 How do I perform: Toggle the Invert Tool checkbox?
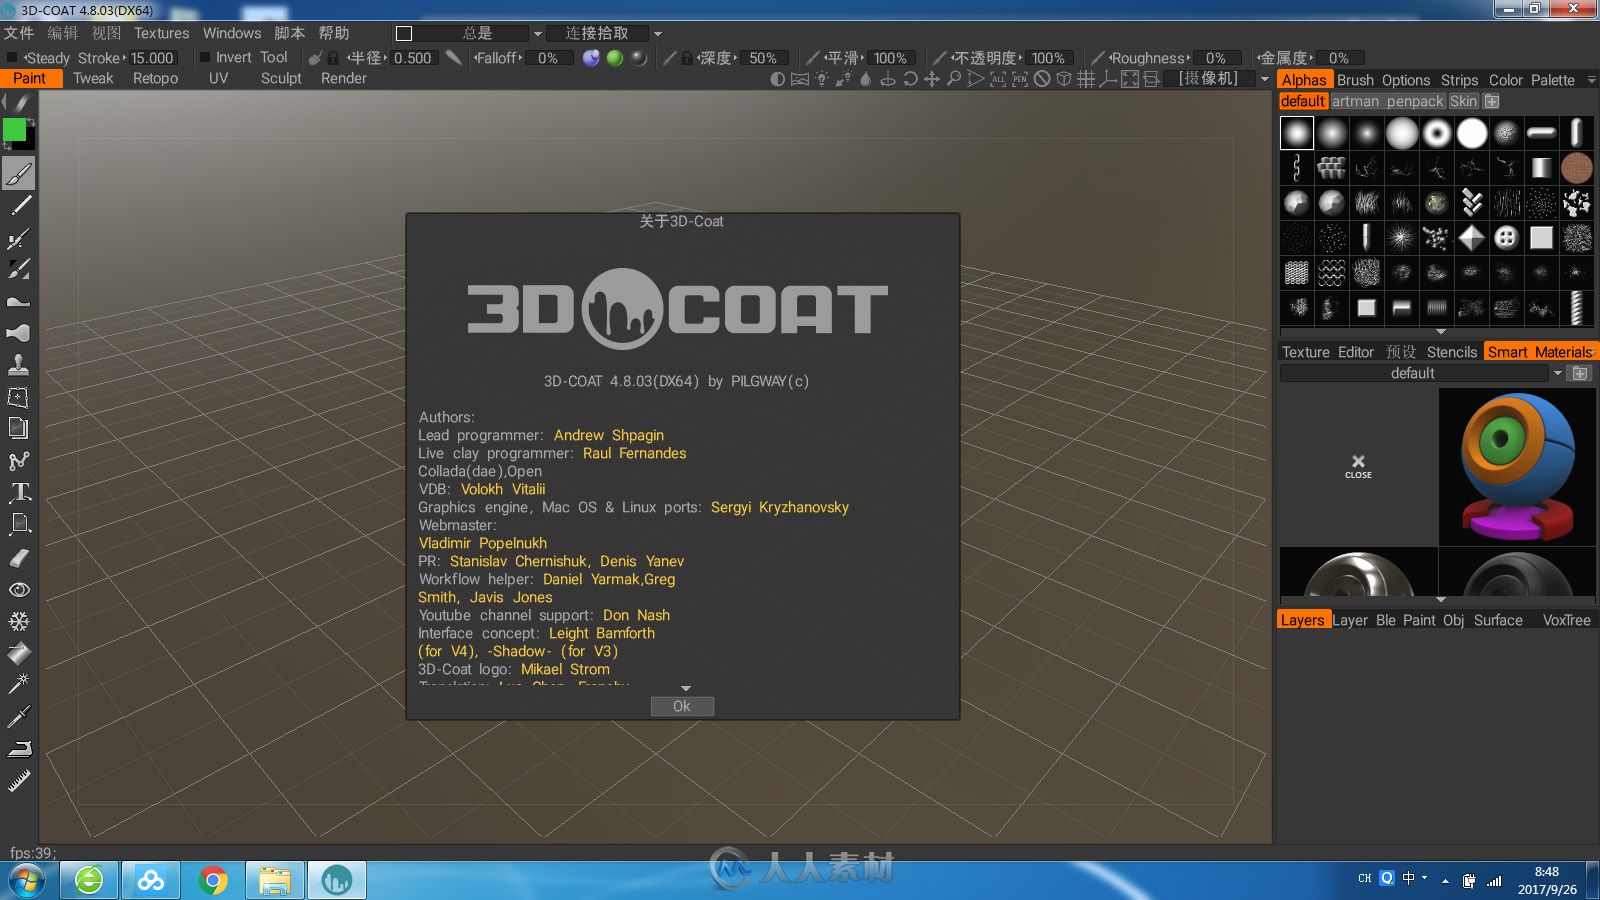point(205,58)
